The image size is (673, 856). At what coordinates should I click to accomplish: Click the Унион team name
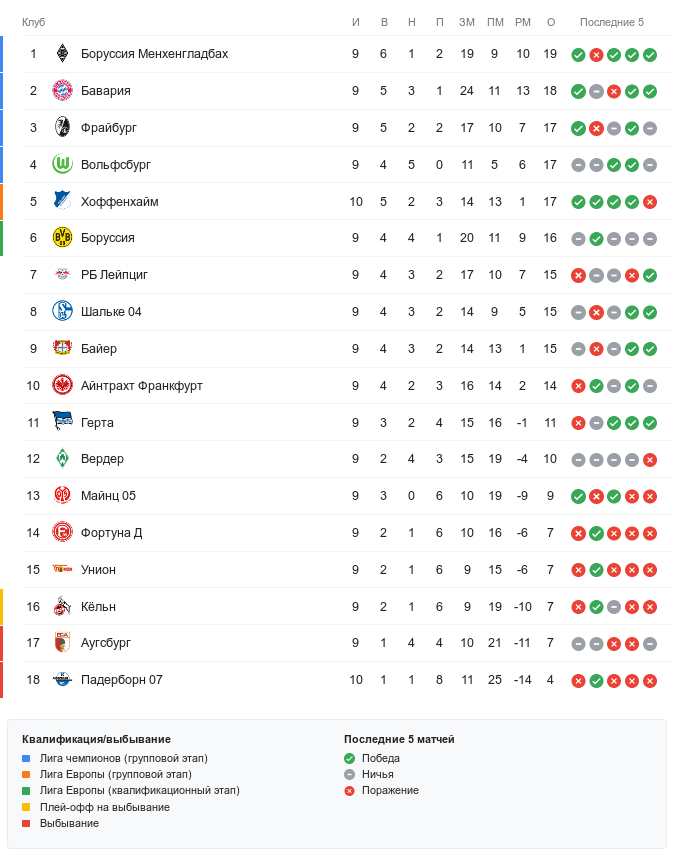coord(98,570)
